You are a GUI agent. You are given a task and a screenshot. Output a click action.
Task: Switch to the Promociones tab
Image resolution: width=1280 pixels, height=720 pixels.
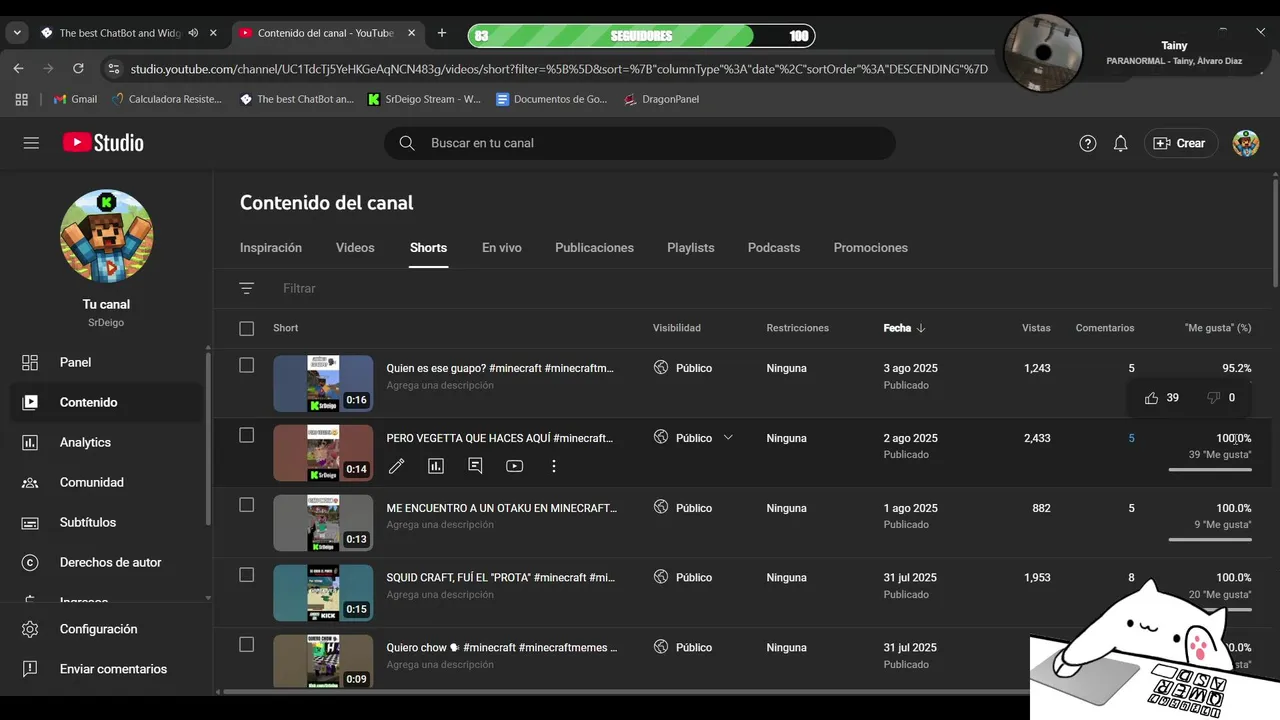pyautogui.click(x=871, y=248)
